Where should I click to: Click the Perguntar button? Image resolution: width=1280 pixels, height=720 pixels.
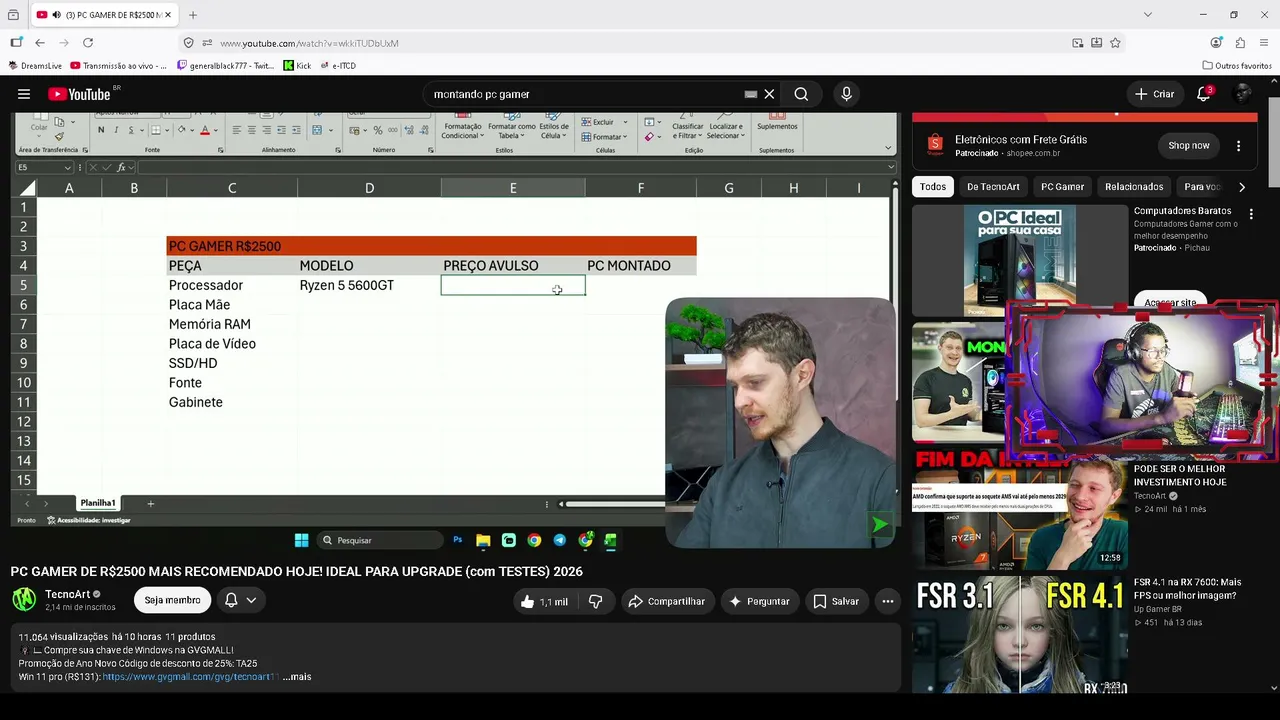pos(759,601)
